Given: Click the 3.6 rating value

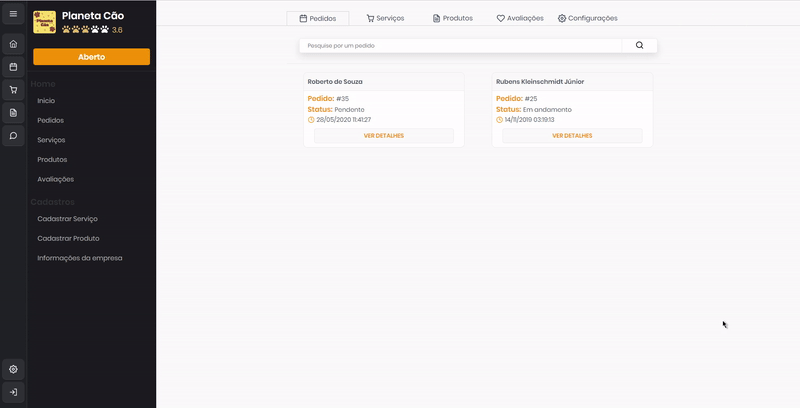Looking at the screenshot, I should click(117, 30).
